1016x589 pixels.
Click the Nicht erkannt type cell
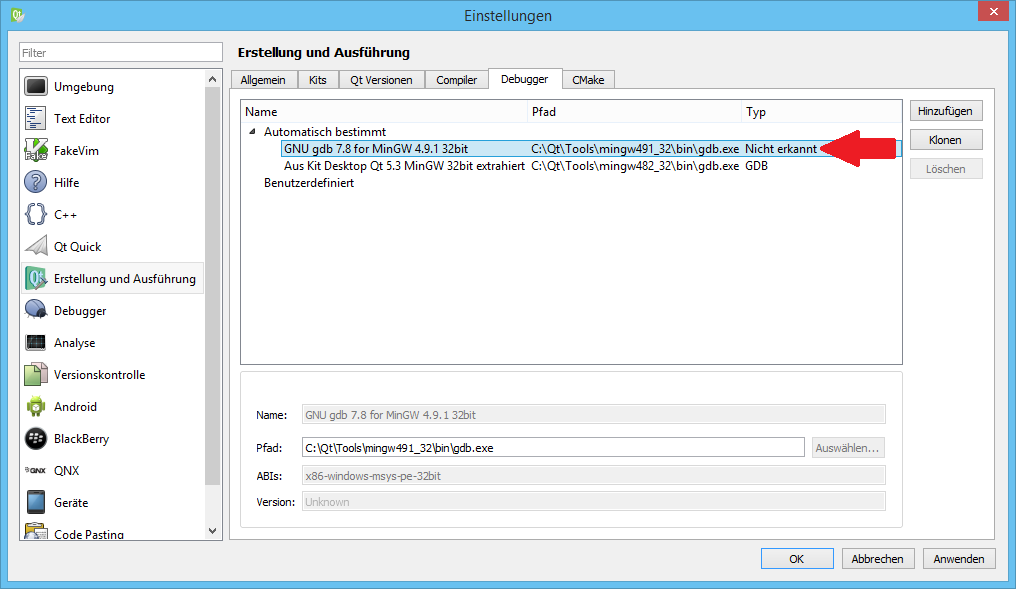click(x=781, y=148)
